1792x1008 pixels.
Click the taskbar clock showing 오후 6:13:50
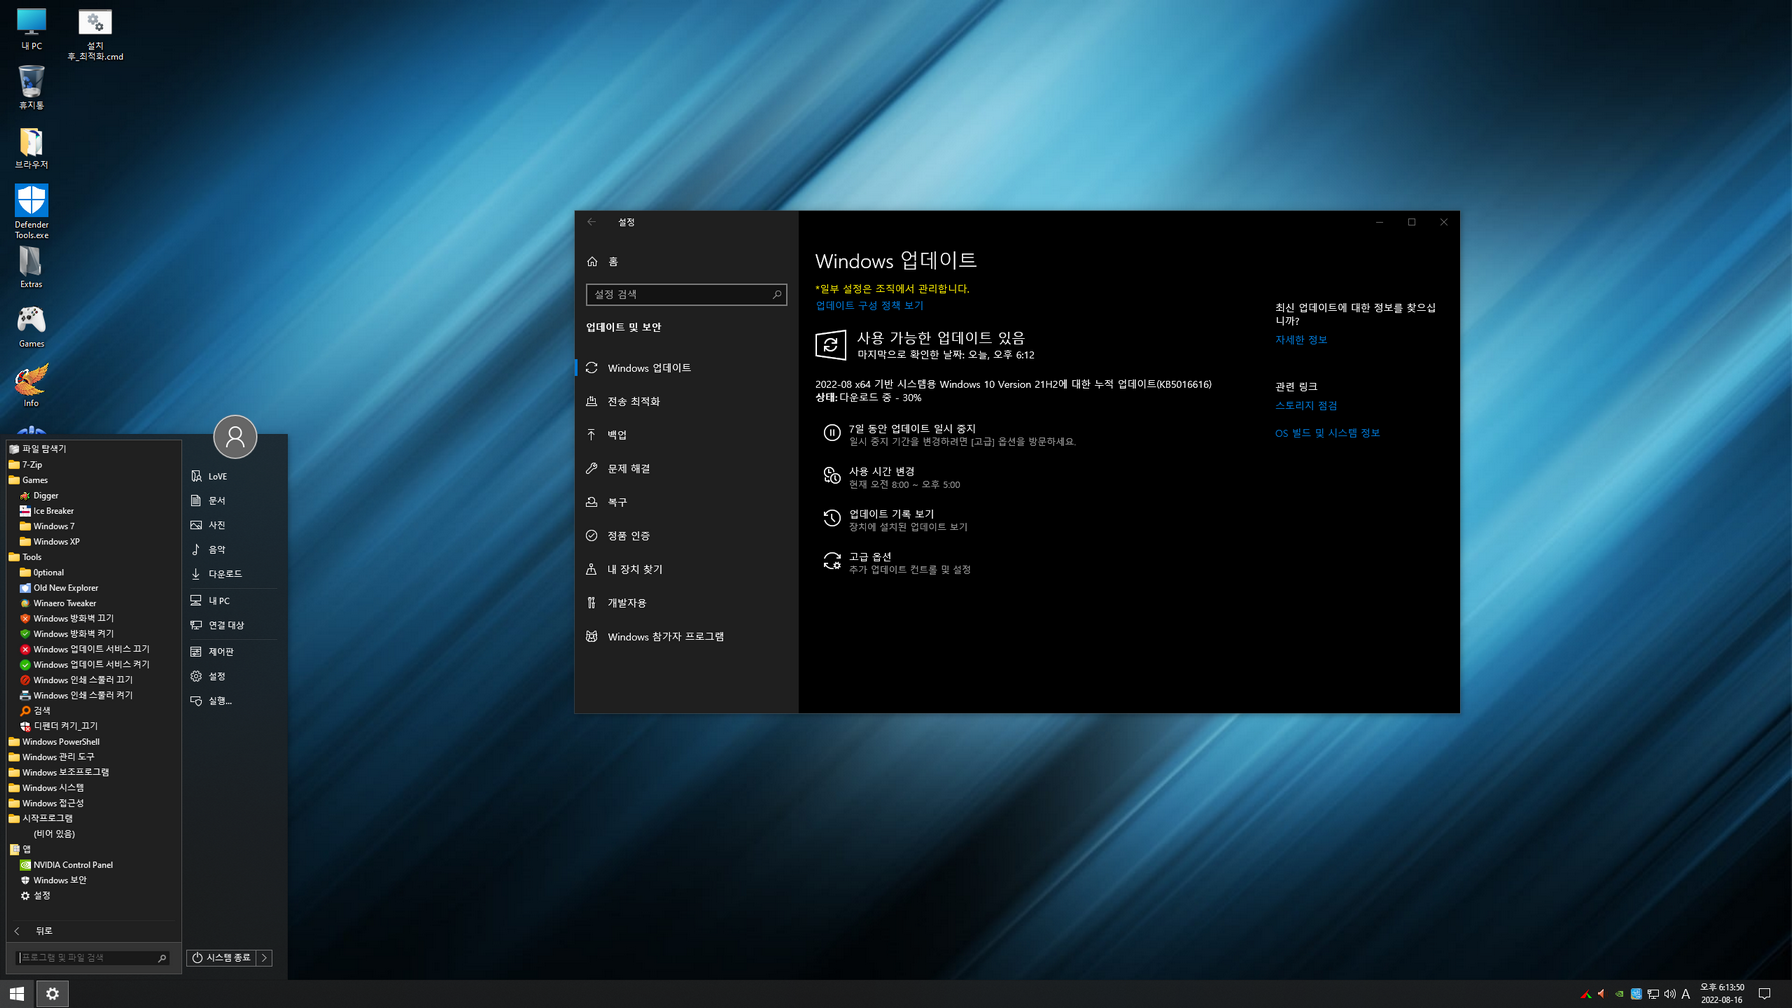1722,993
